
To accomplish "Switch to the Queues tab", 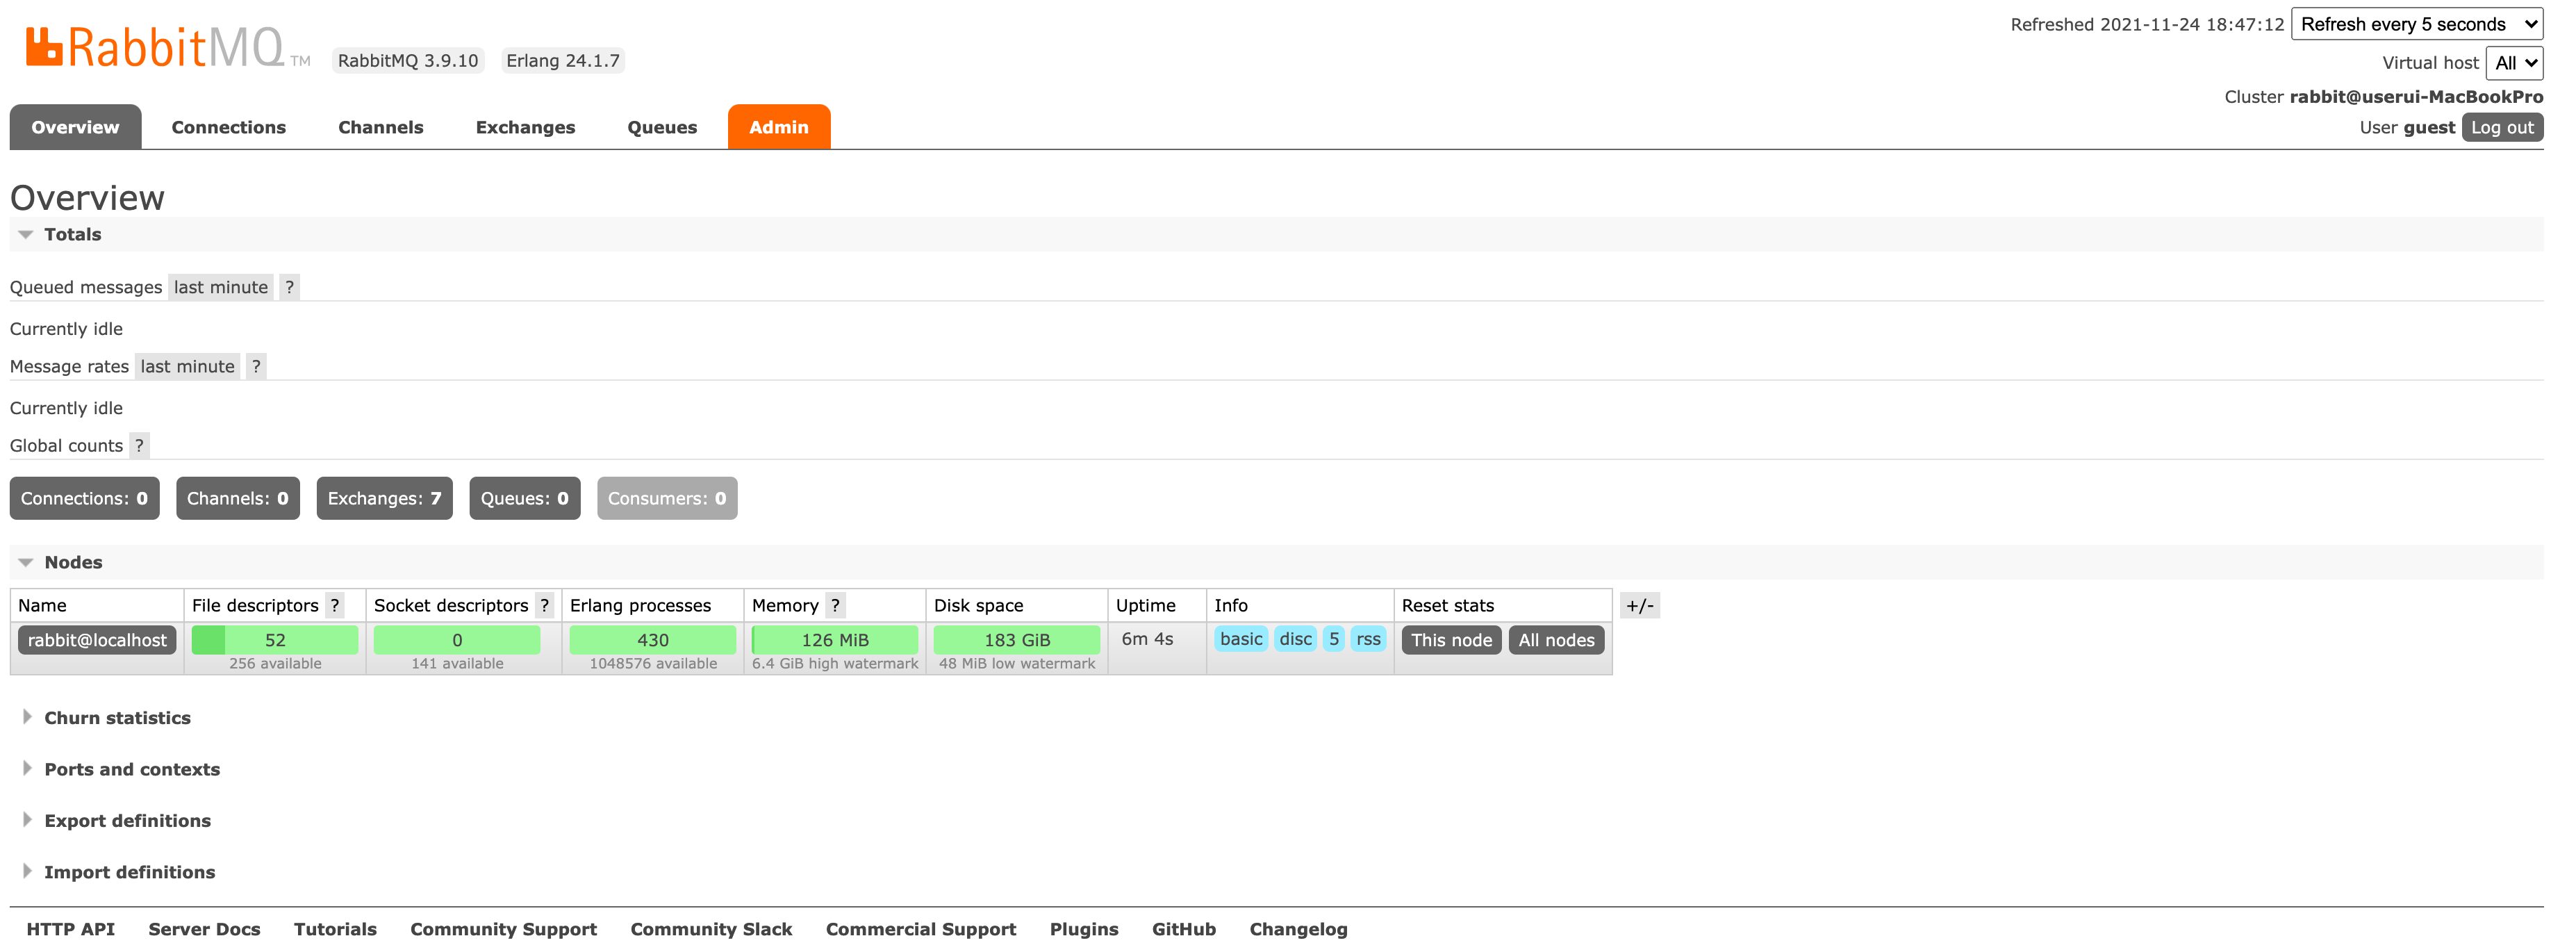I will click(x=662, y=127).
